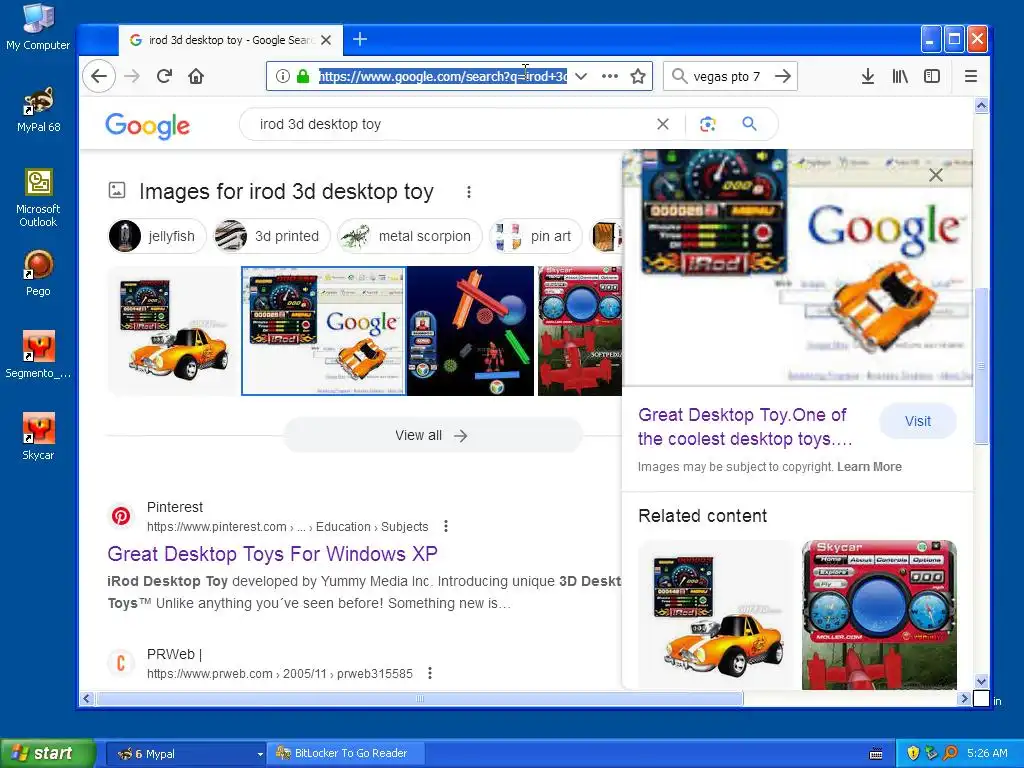Click the large iRod preview image
This screenshot has height=768, width=1024.
pos(797,267)
